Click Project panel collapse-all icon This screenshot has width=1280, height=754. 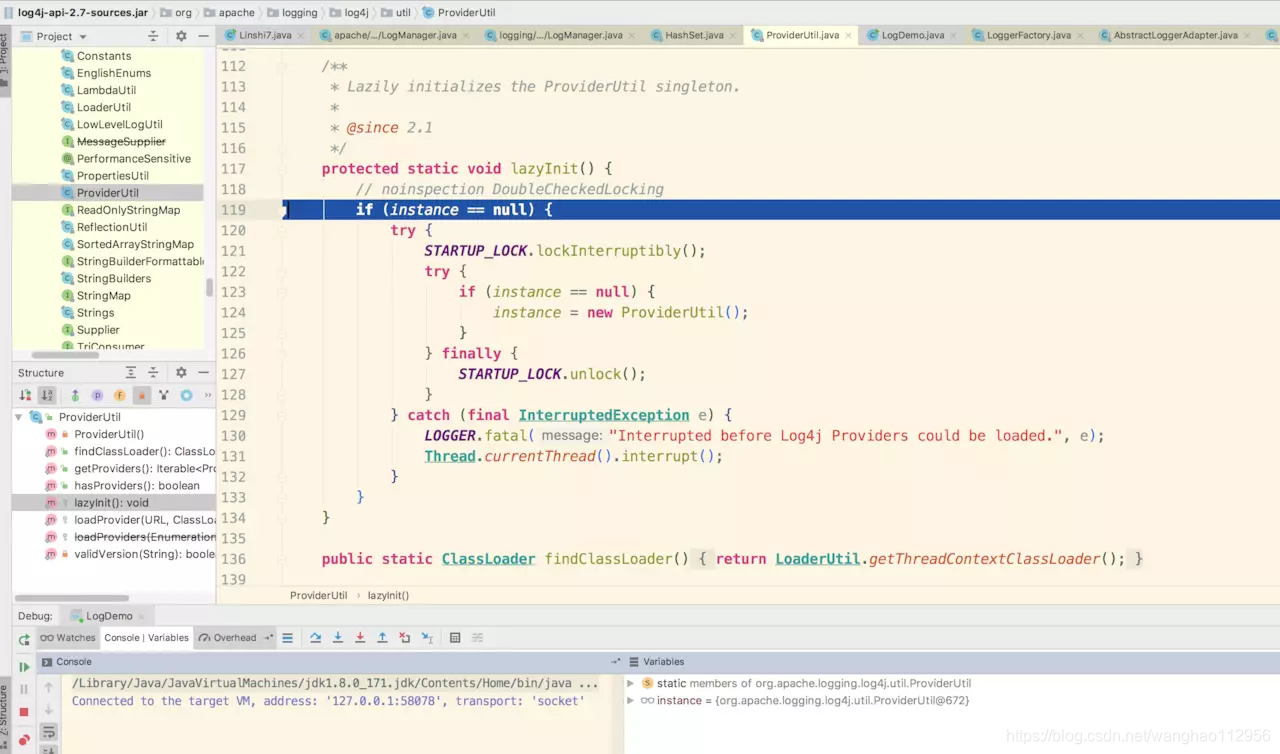point(153,35)
